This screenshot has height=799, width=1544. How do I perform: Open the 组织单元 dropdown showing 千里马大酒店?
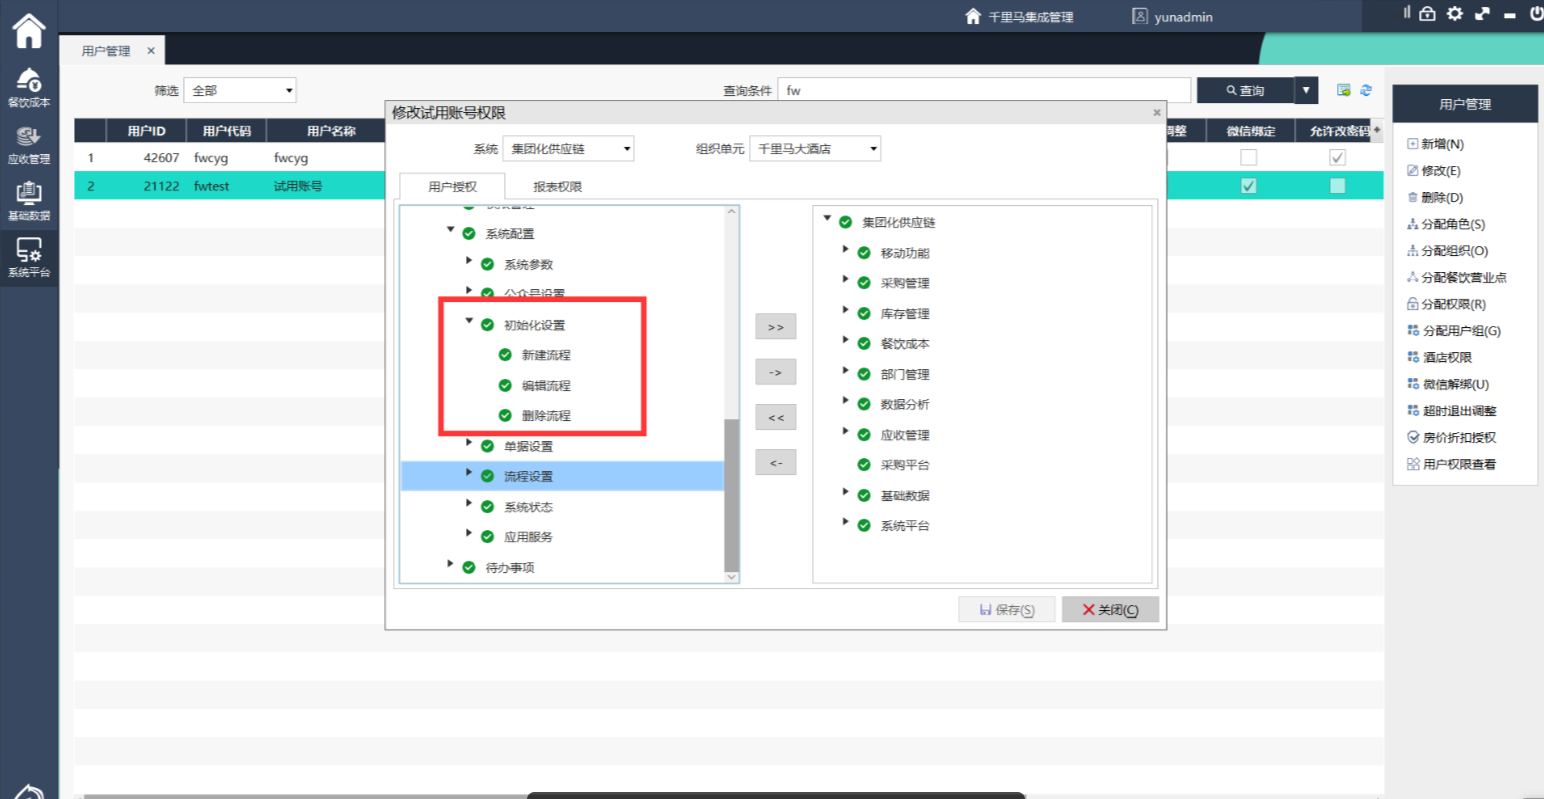tap(815, 149)
